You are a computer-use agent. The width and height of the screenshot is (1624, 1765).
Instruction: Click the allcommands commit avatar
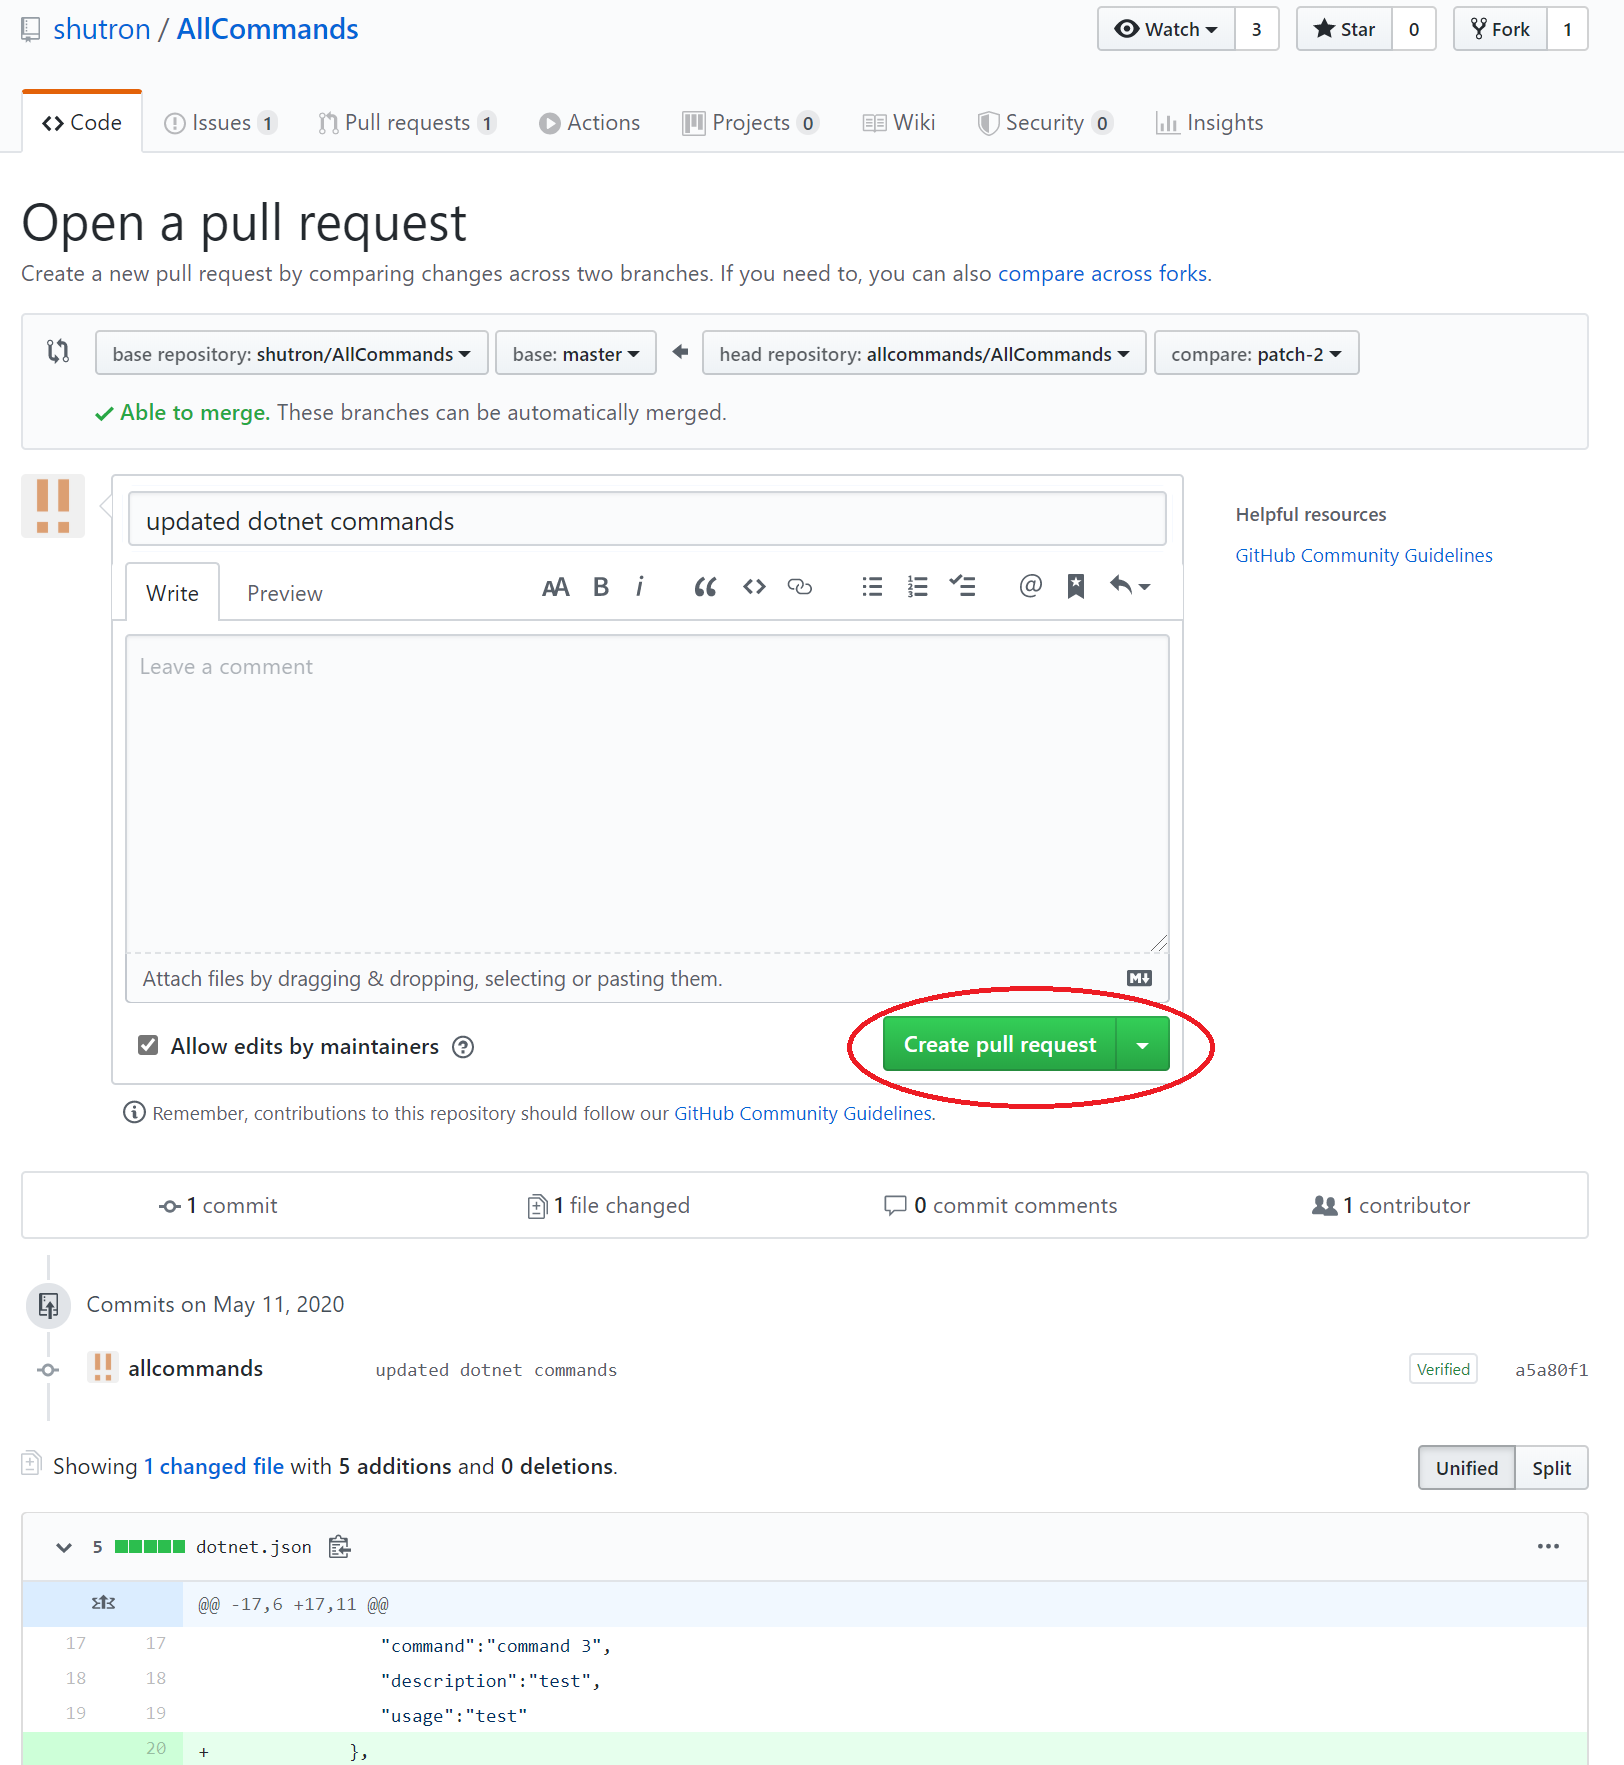[103, 1367]
